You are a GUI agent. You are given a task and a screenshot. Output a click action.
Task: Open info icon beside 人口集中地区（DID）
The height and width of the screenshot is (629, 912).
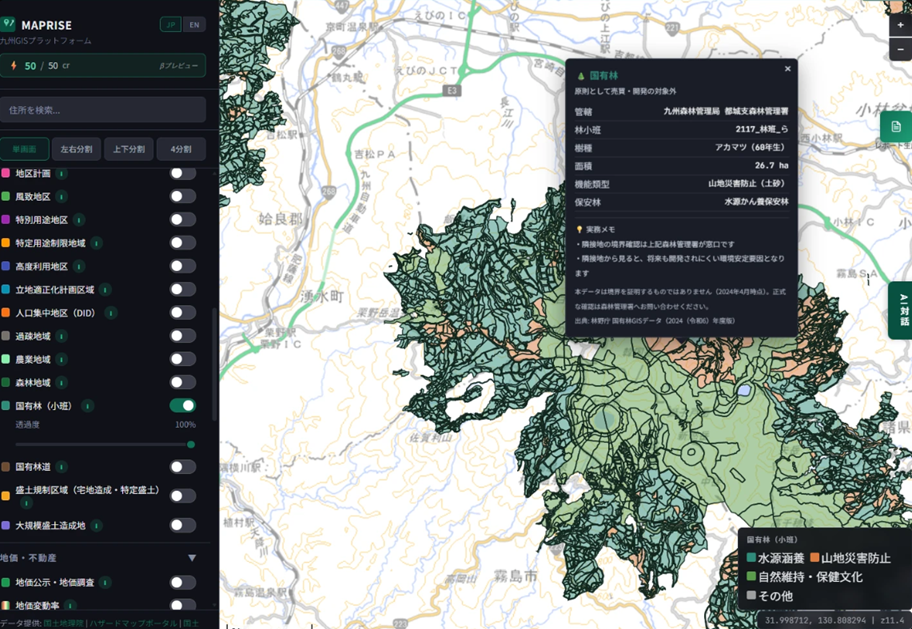[111, 313]
